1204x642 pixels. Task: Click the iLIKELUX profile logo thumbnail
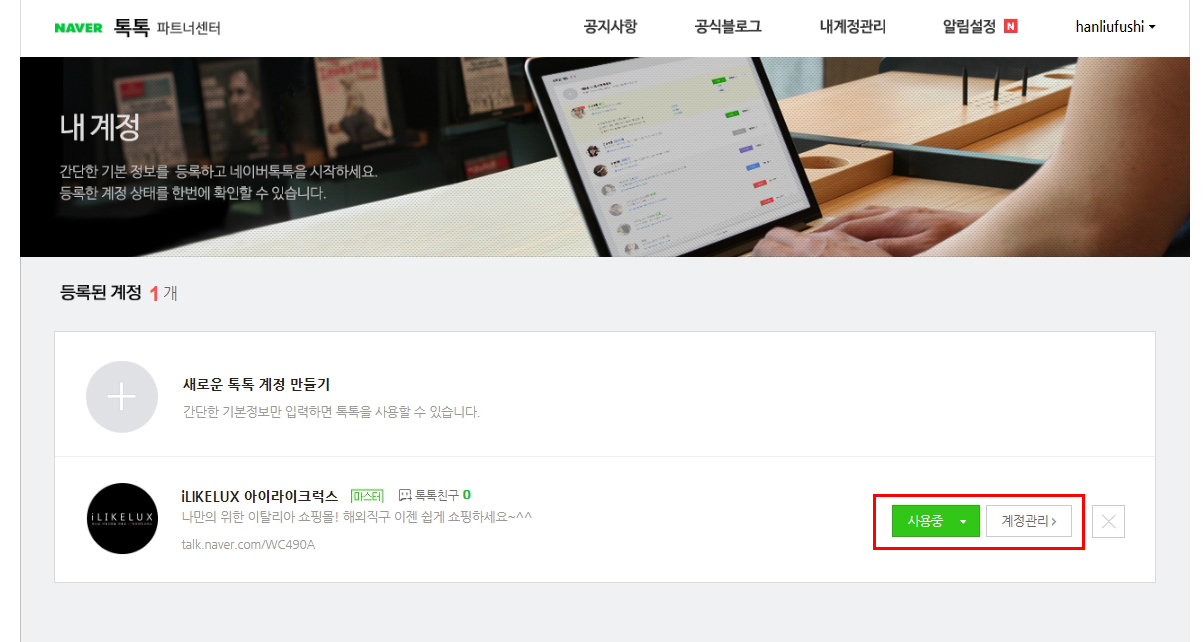[122, 518]
